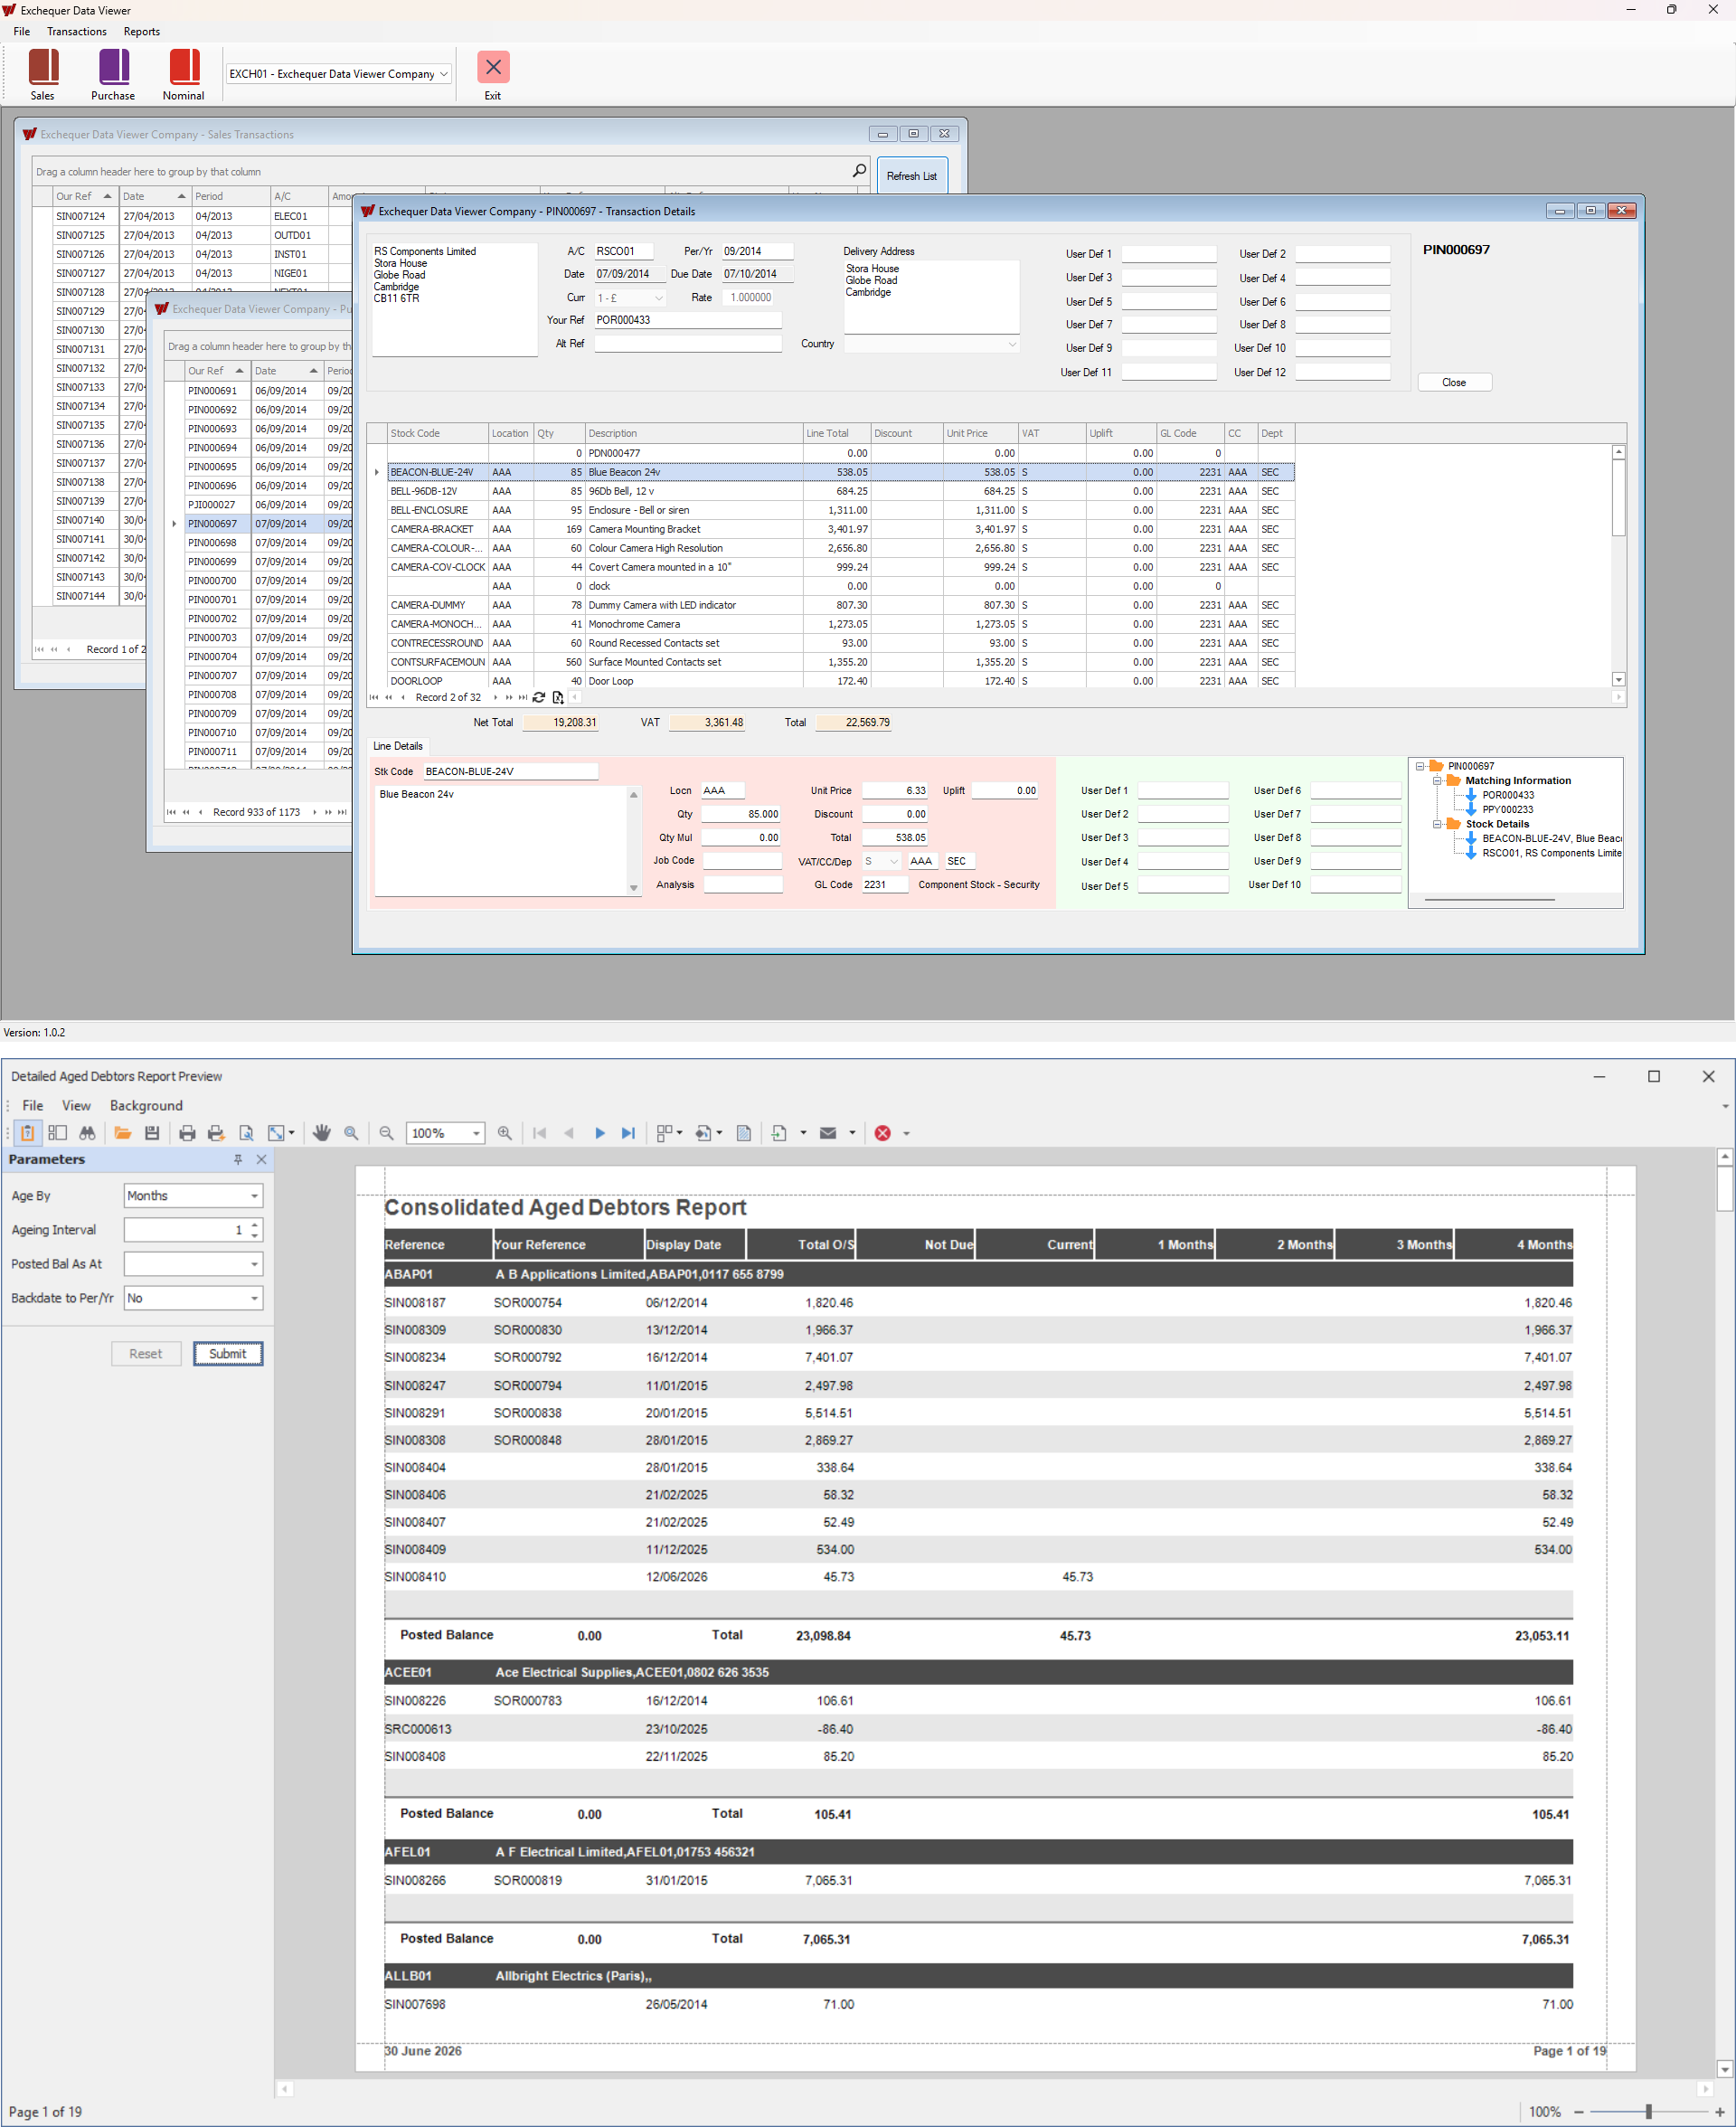Select the Line Details tab

(x=398, y=746)
